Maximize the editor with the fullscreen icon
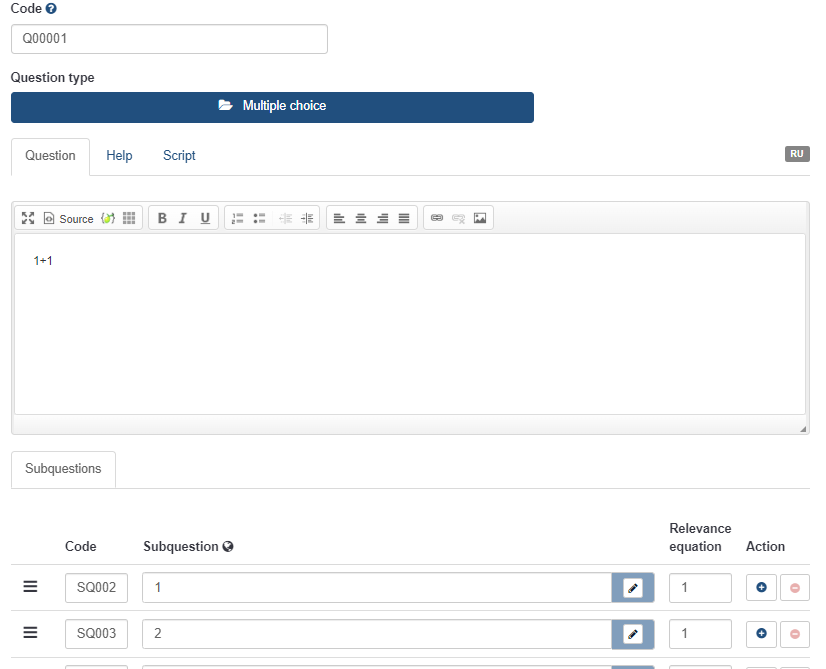Viewport: 826px width, 669px height. pos(28,218)
